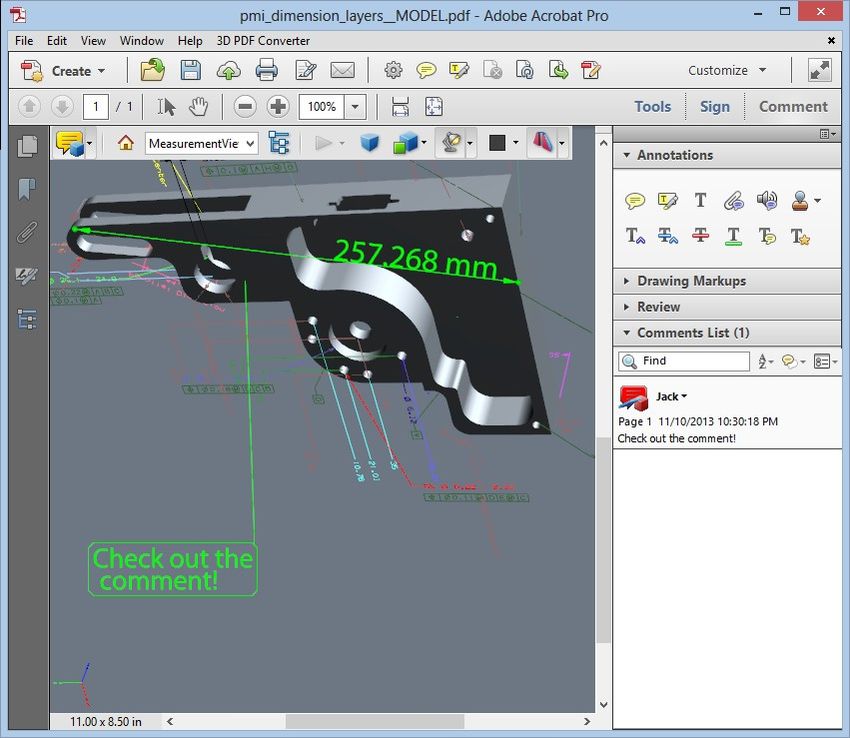Pick the attach file paperclip annotation tool
This screenshot has height=738, width=850.
733,201
